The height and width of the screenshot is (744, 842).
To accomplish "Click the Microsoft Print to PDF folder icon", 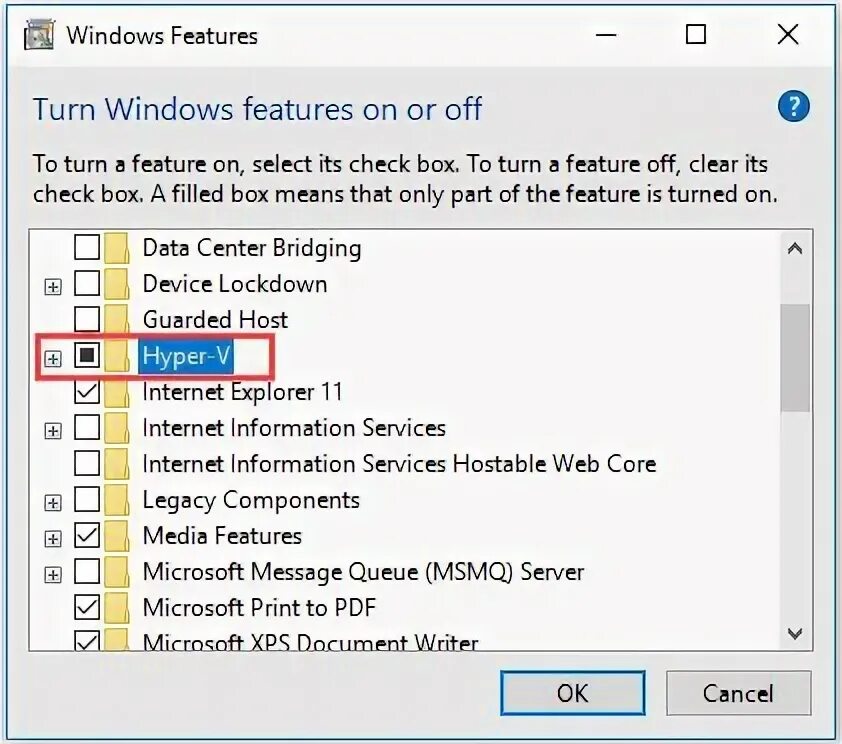I will click(x=118, y=608).
